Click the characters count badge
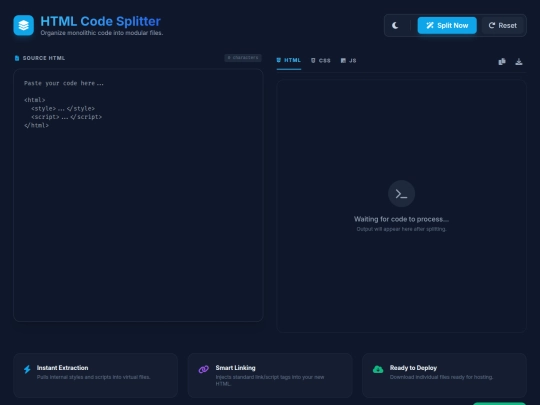Image resolution: width=540 pixels, height=405 pixels. [x=243, y=58]
